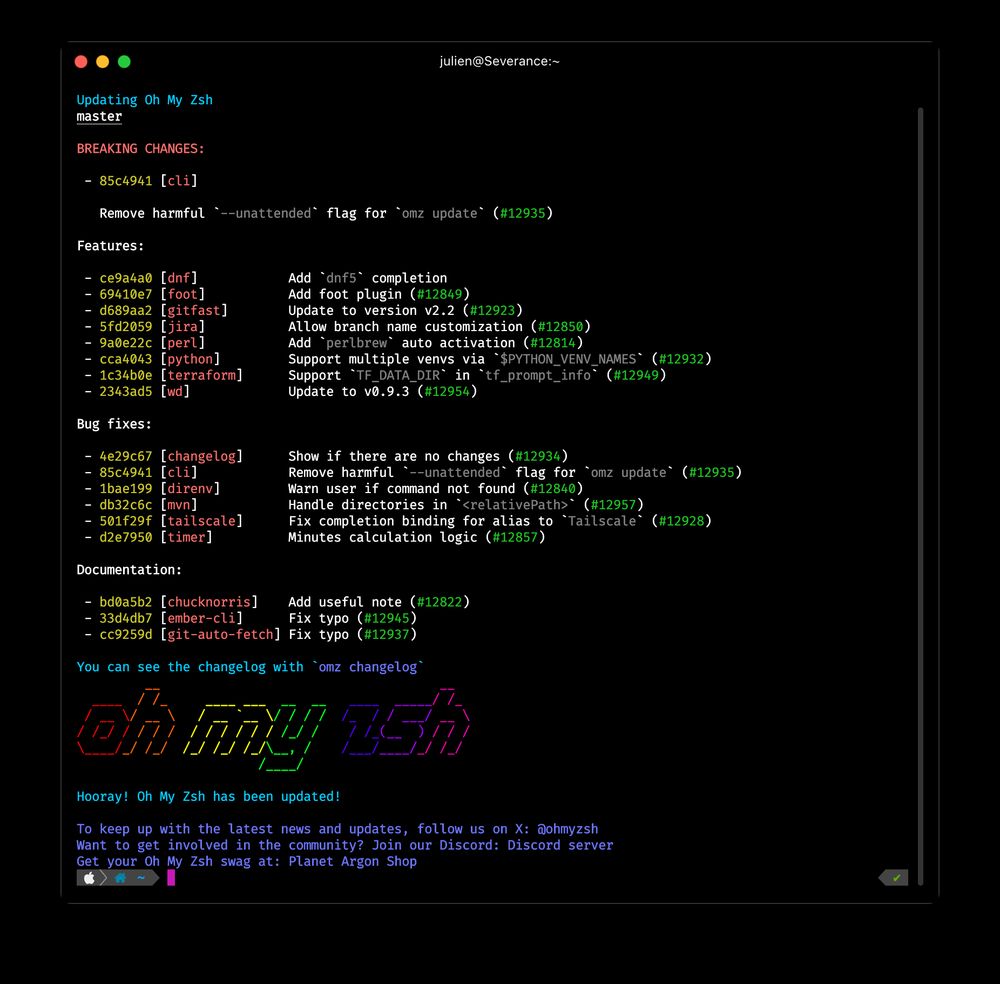
Task: Click commit hash bd0a5b2
Action: 126,602
